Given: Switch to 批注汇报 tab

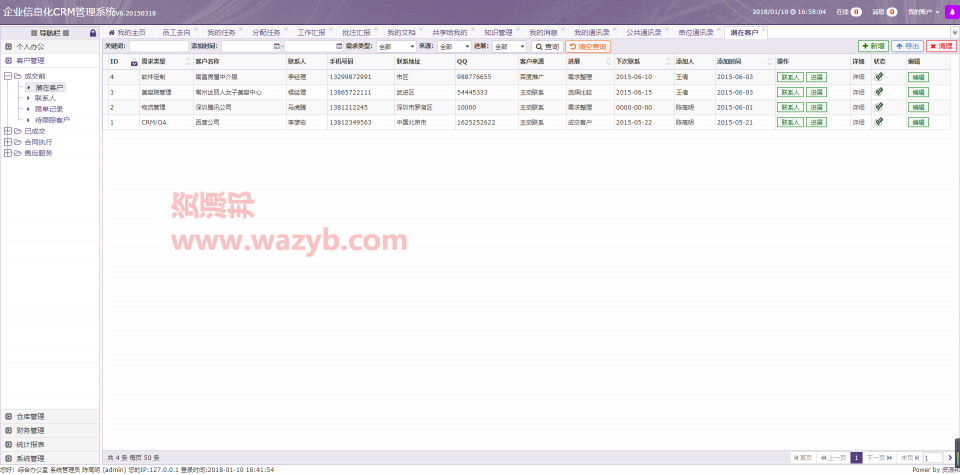Looking at the screenshot, I should [x=356, y=32].
